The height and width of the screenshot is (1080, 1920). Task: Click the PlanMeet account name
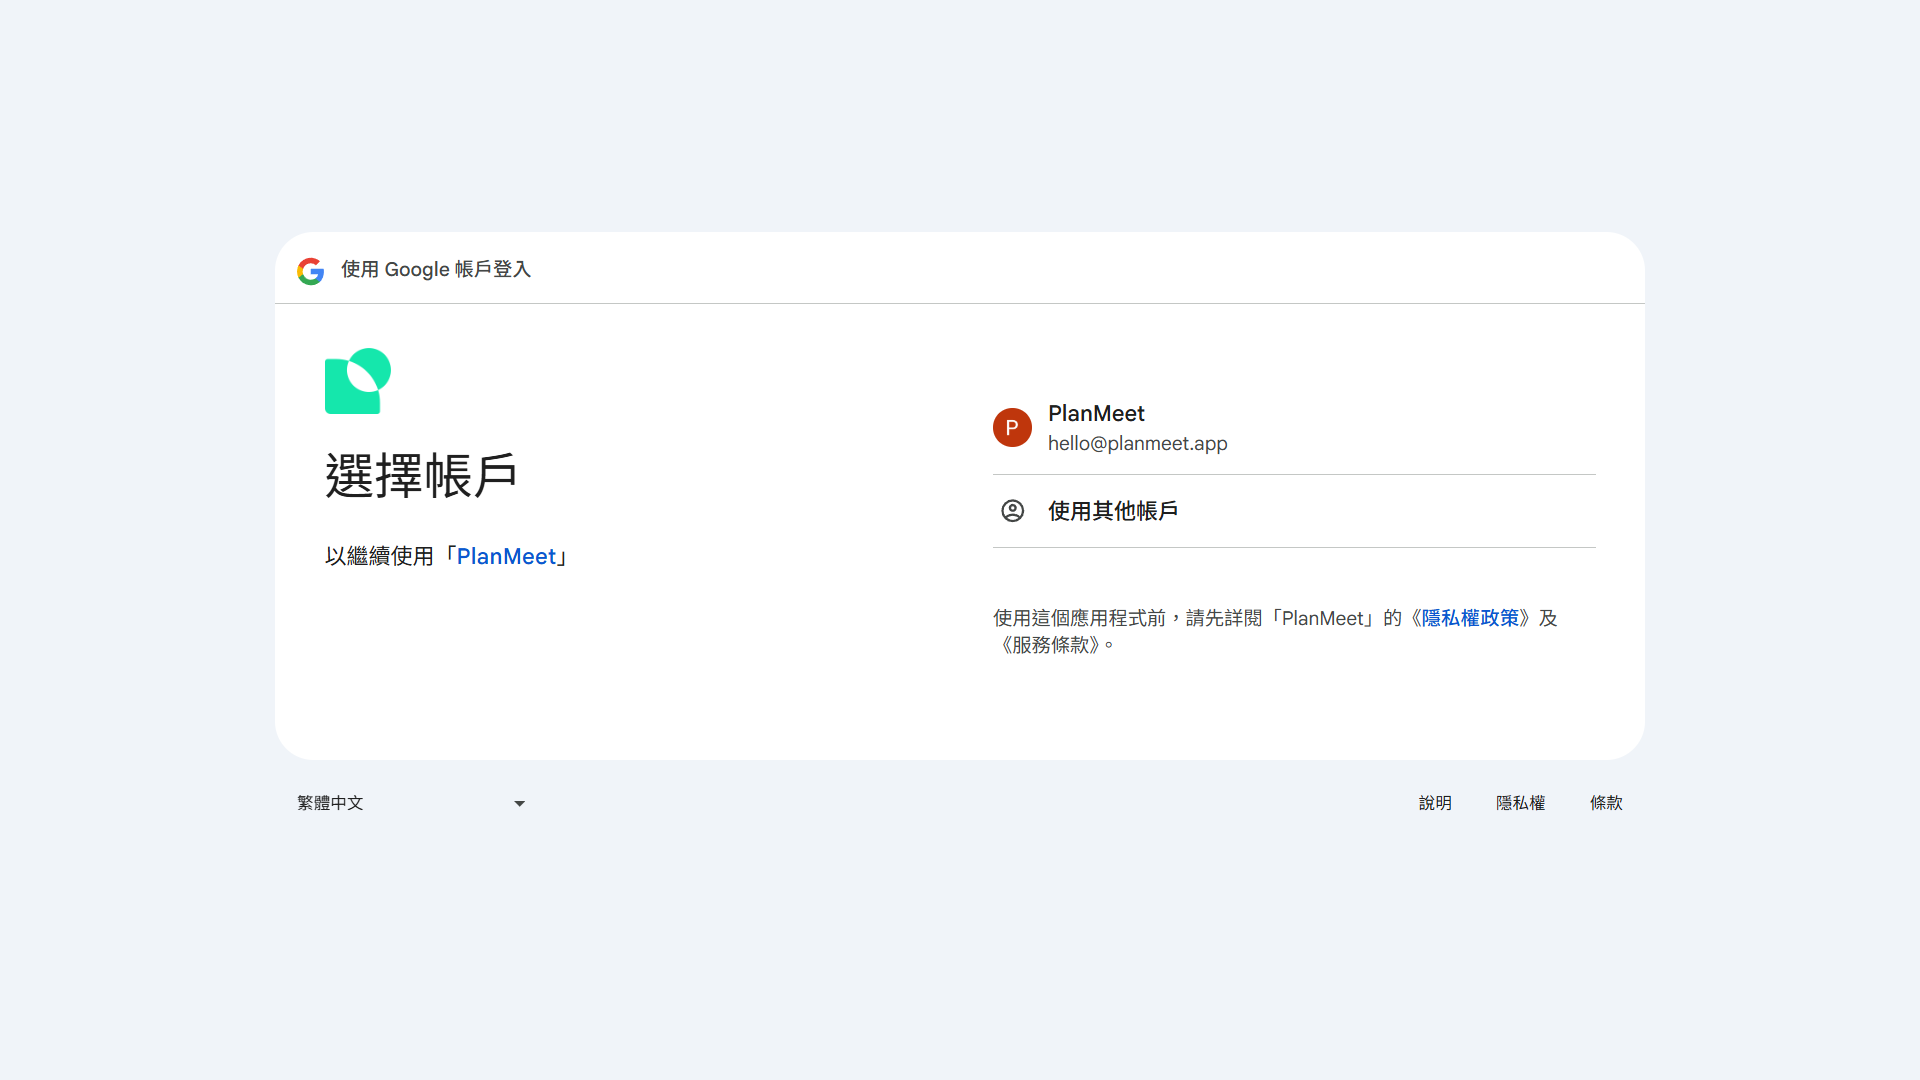pyautogui.click(x=1096, y=413)
